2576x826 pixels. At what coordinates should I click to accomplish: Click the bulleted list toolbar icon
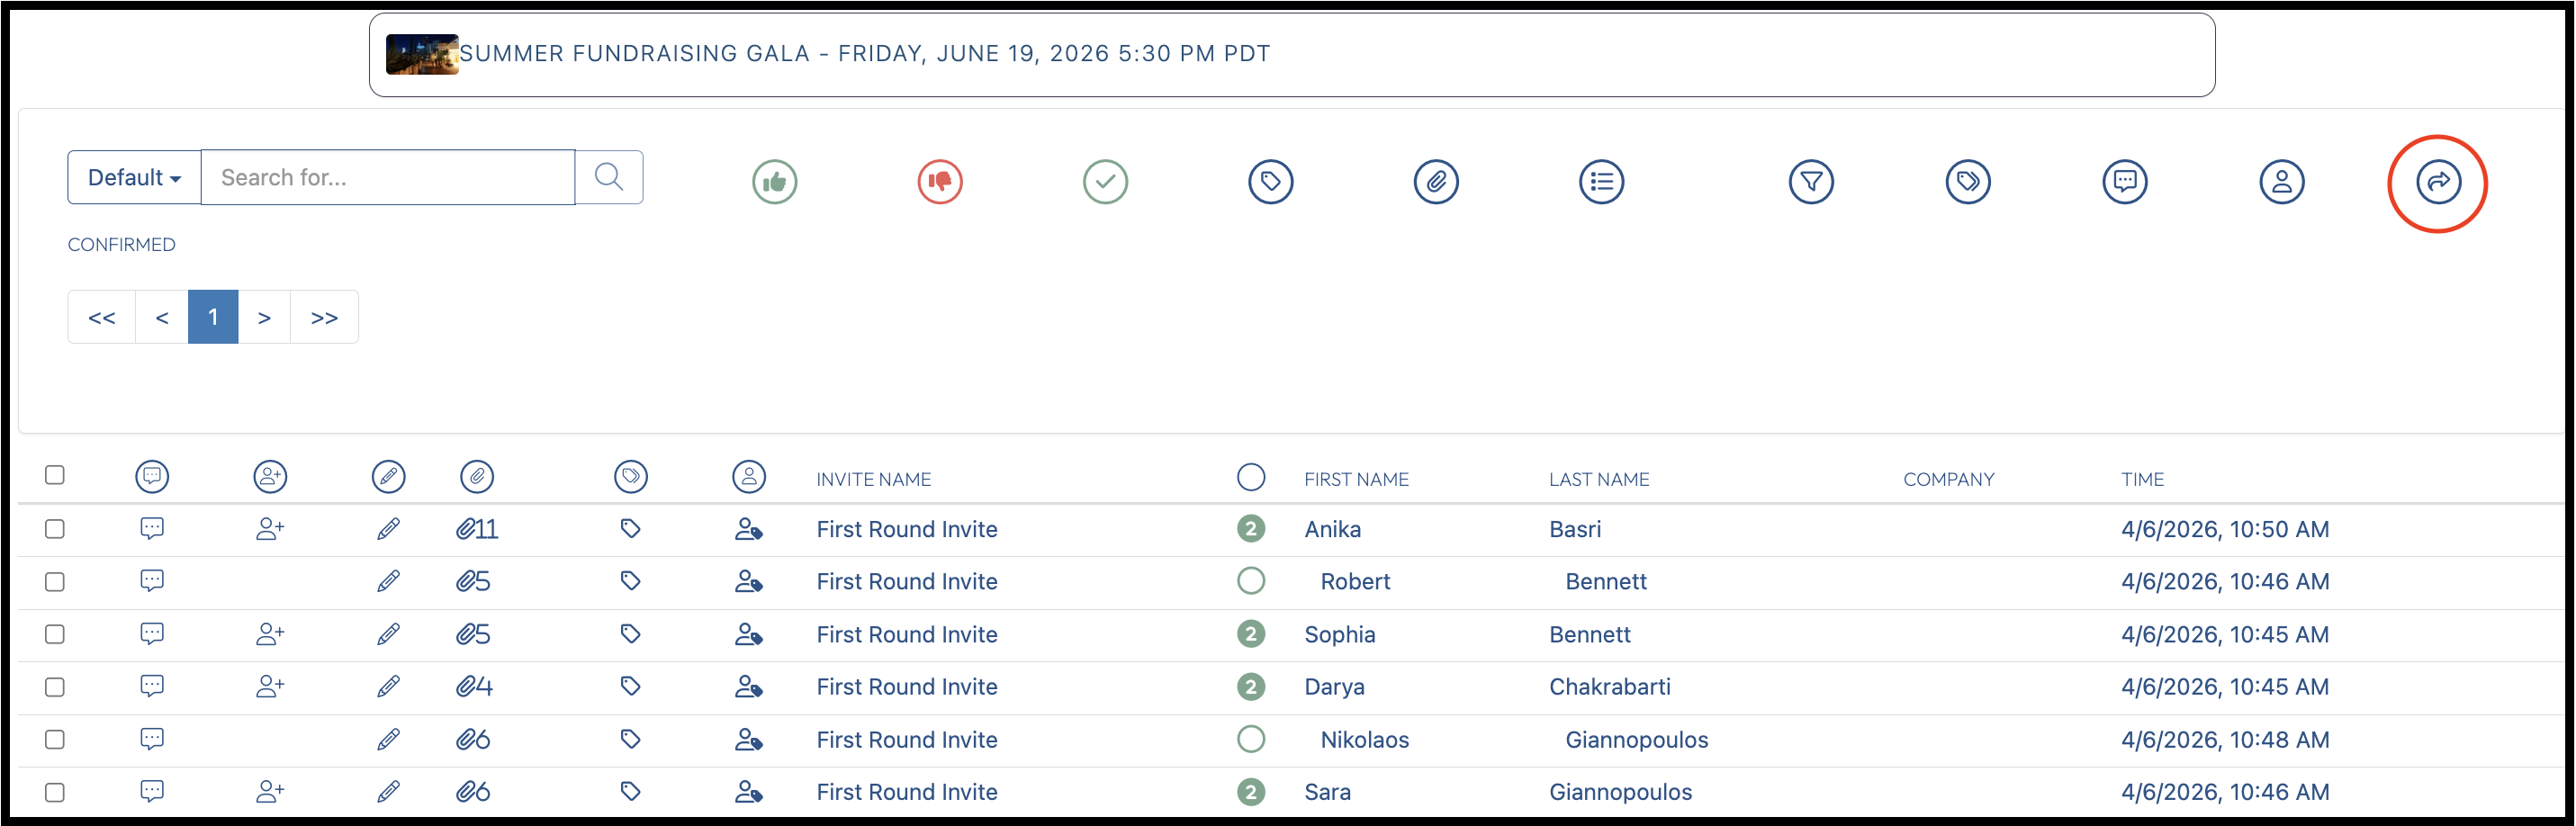[1601, 182]
